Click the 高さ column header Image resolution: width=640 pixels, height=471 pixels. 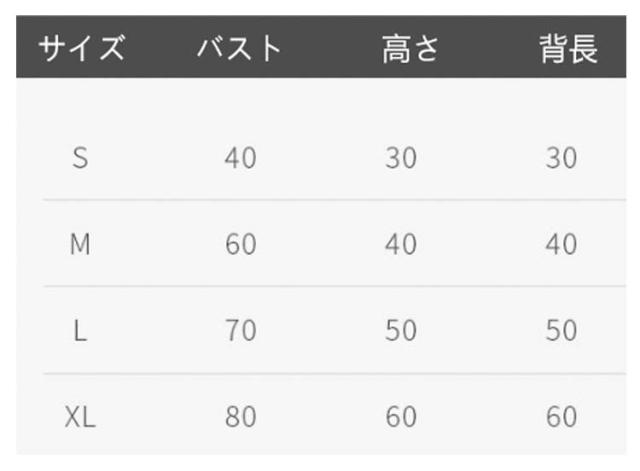[410, 50]
